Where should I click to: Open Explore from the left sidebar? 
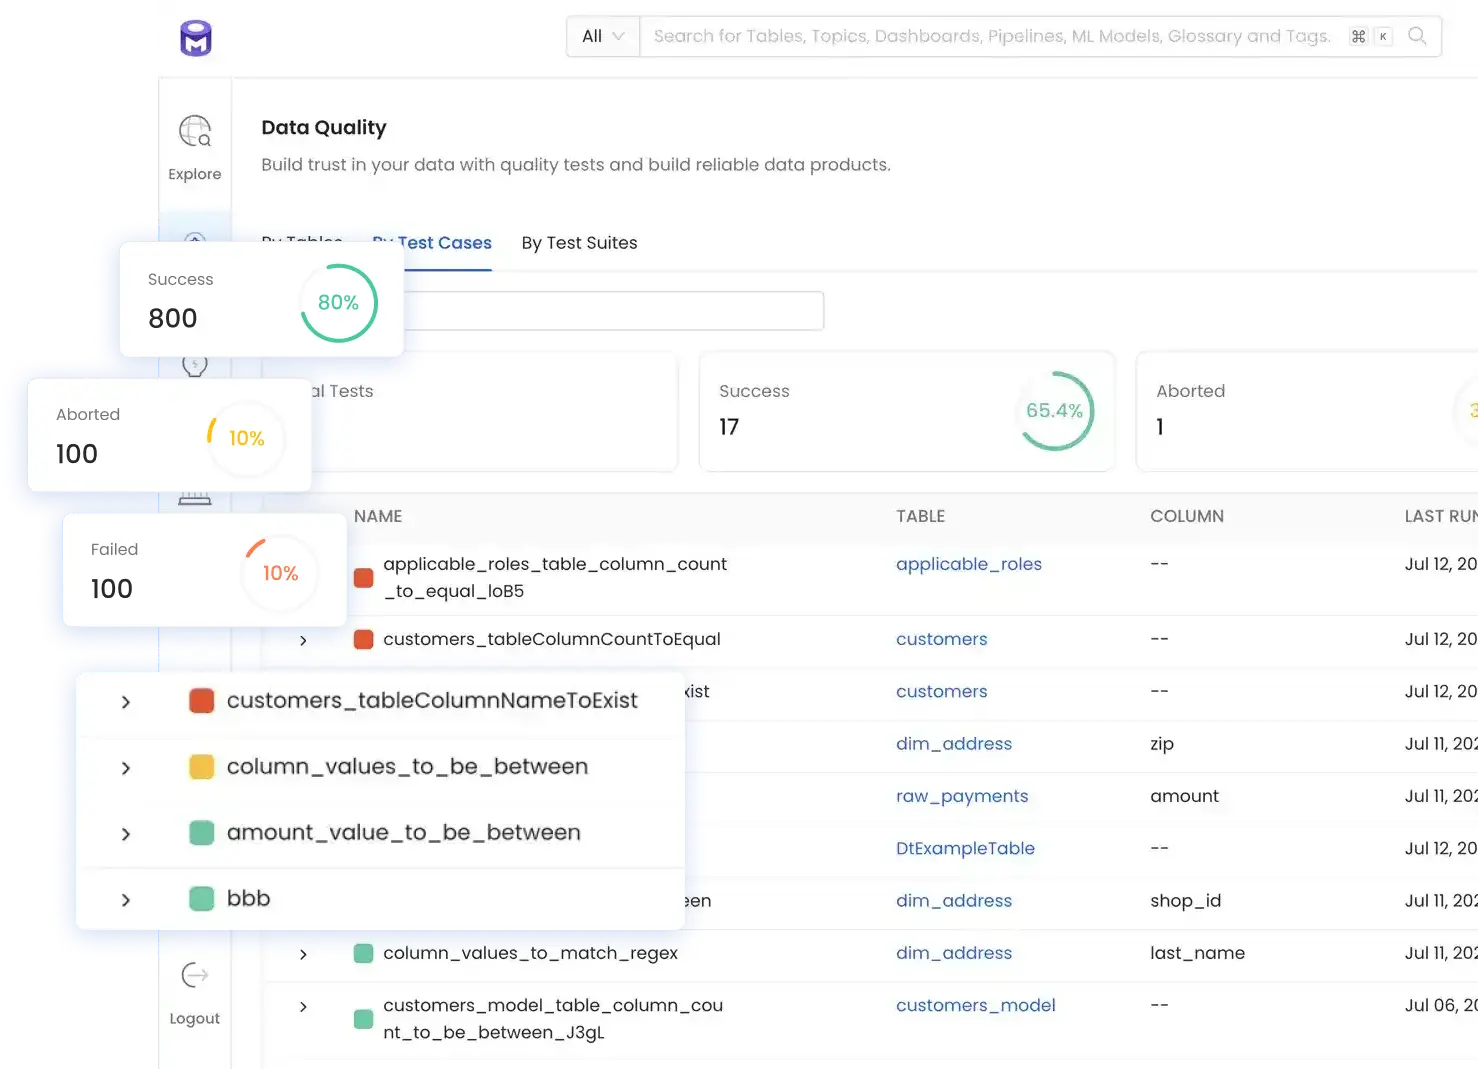tap(194, 145)
